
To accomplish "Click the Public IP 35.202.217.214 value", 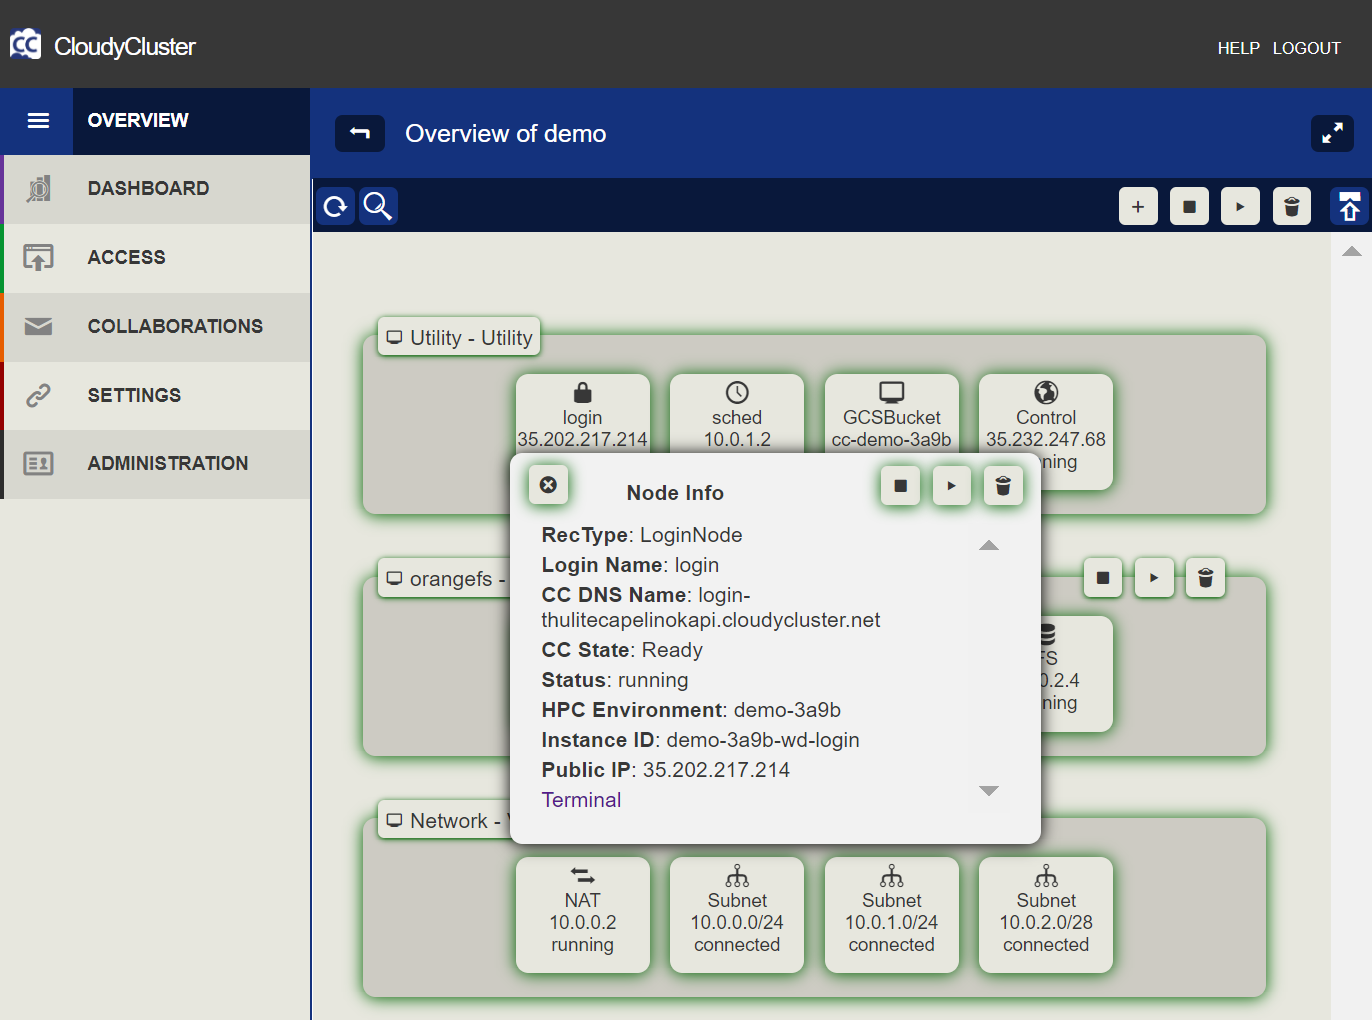I will (716, 770).
